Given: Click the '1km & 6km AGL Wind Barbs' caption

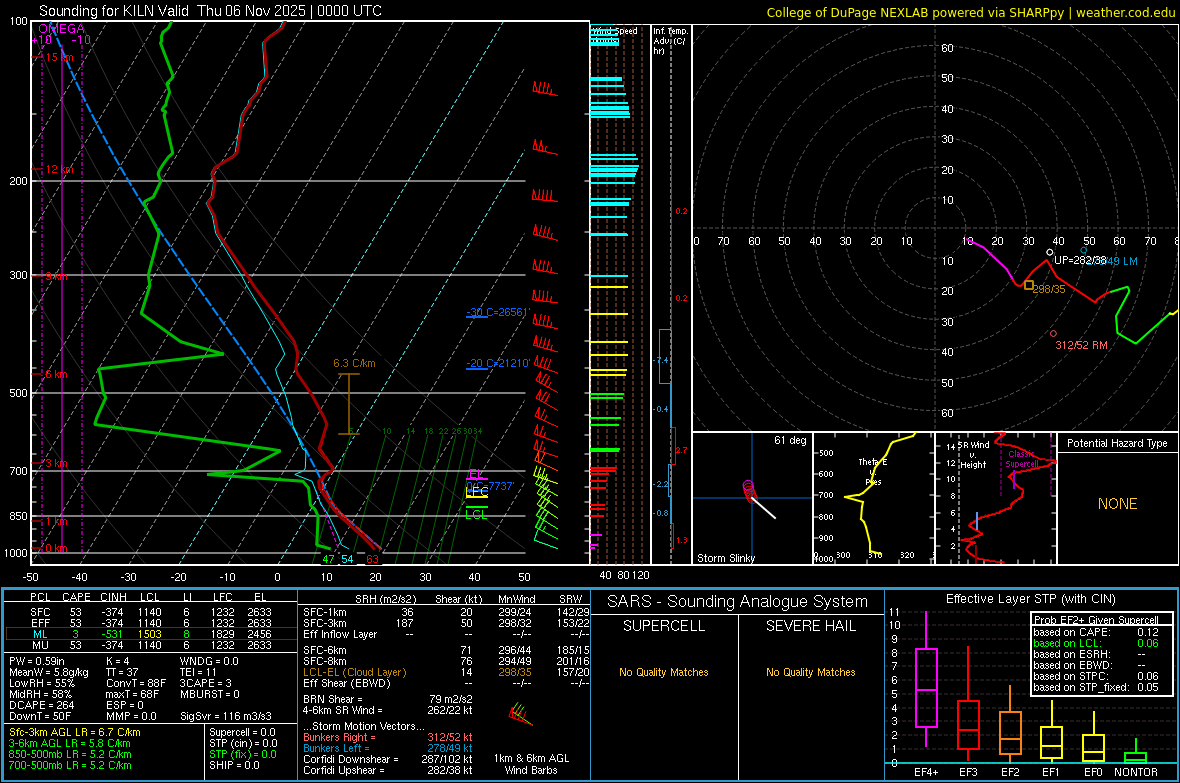Looking at the screenshot, I should point(531,764).
